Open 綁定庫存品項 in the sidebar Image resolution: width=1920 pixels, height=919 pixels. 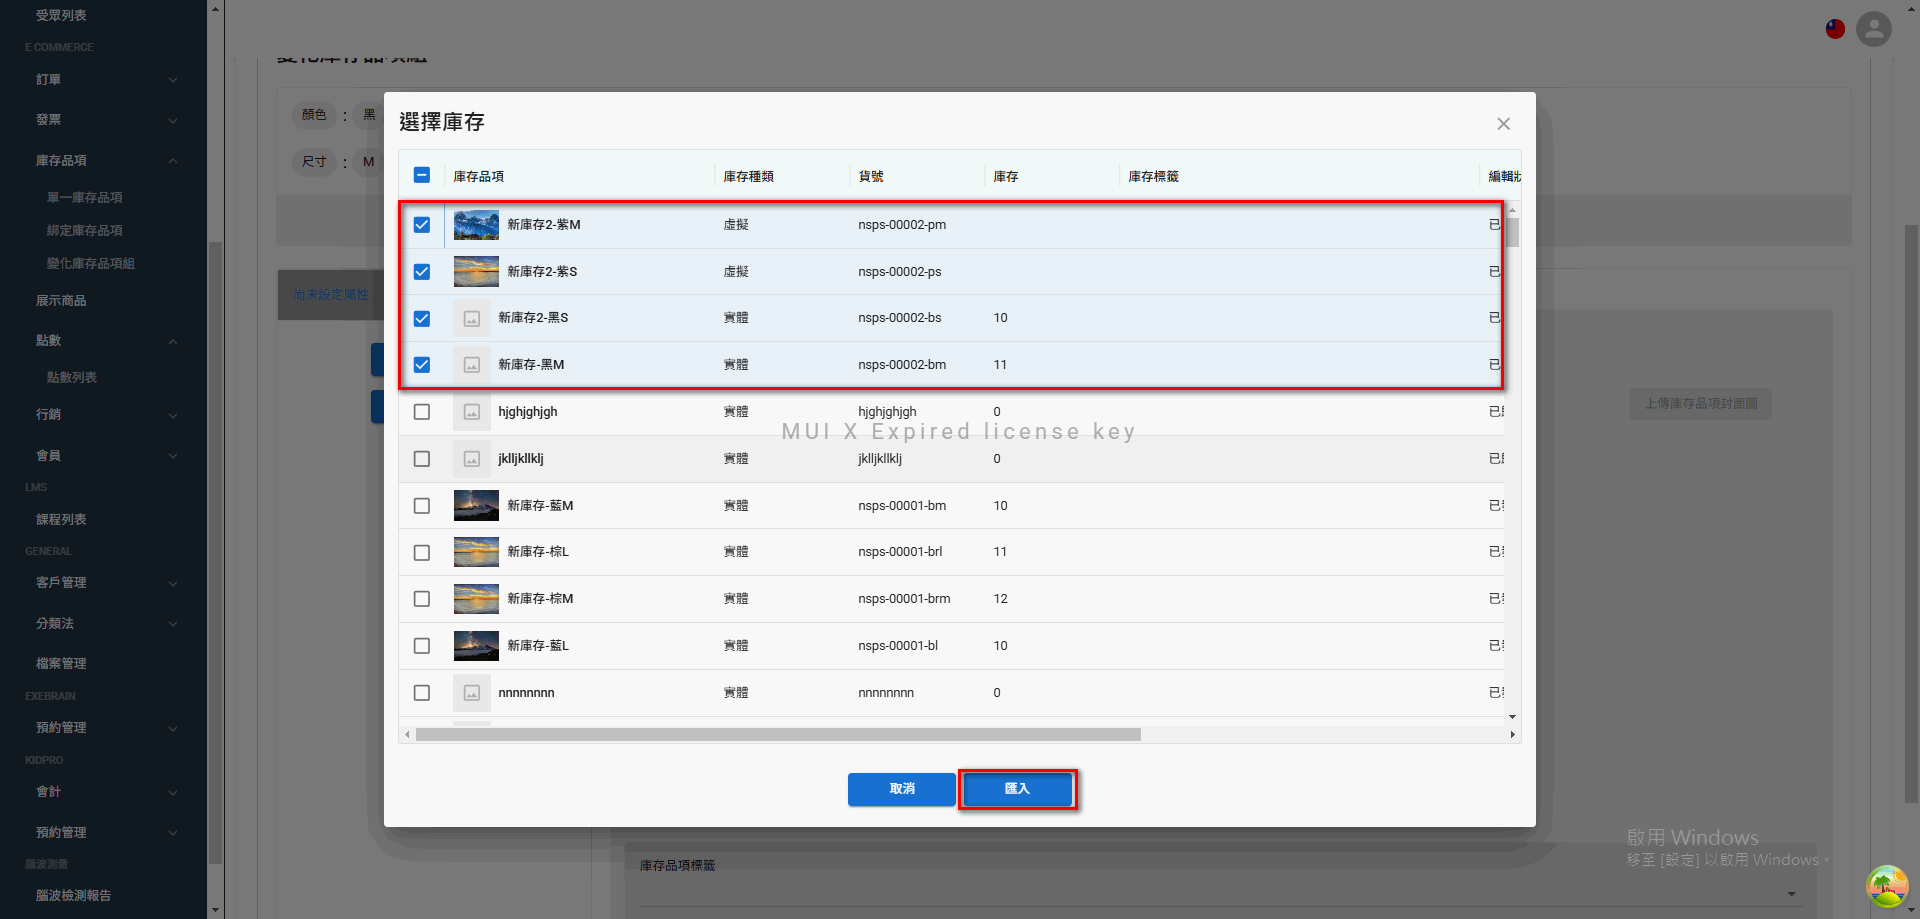click(85, 231)
